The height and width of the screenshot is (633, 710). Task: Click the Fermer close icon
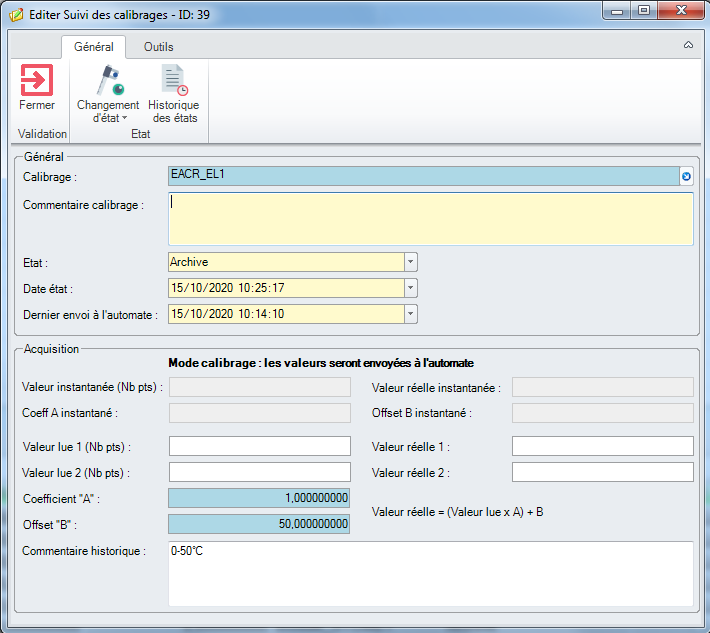pyautogui.click(x=37, y=80)
